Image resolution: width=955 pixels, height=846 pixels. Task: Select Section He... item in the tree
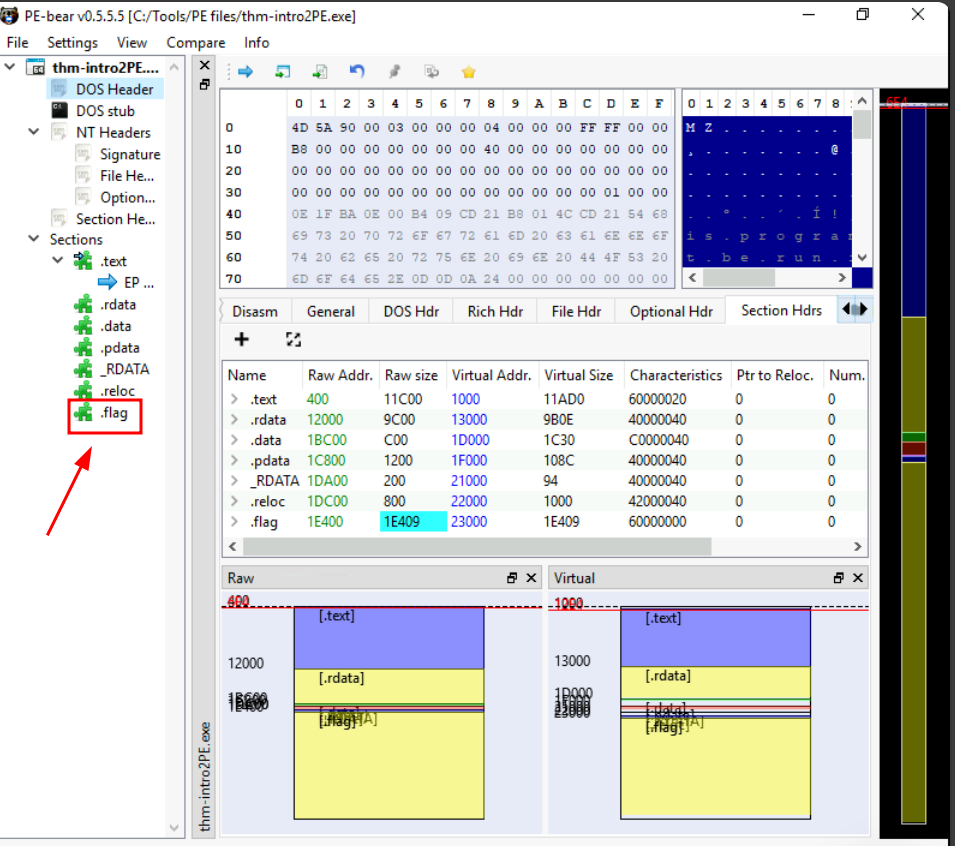pos(115,219)
